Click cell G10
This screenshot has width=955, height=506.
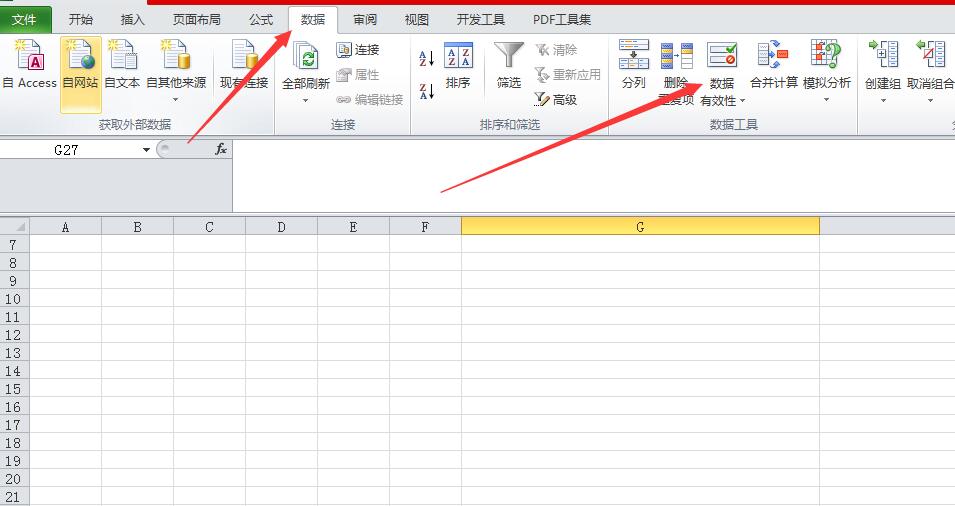pos(640,299)
